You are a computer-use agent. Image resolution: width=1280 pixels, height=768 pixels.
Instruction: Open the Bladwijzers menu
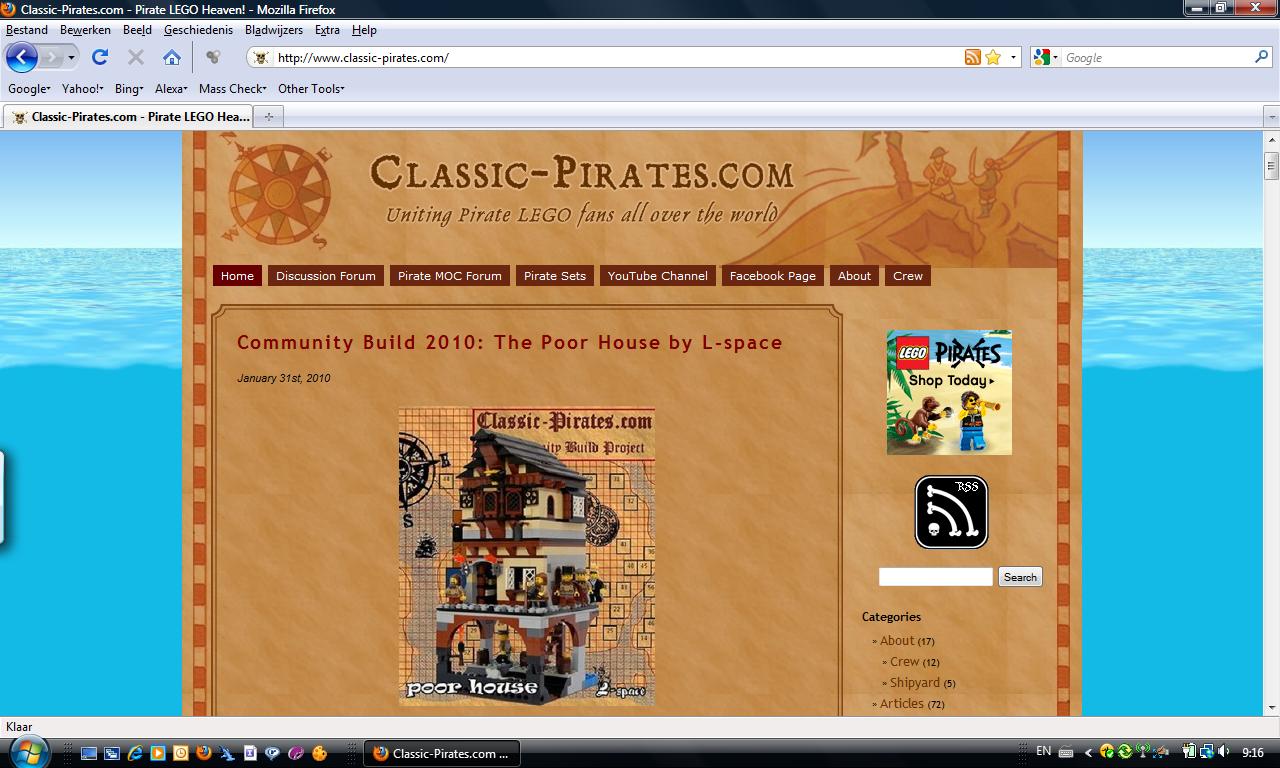273,30
